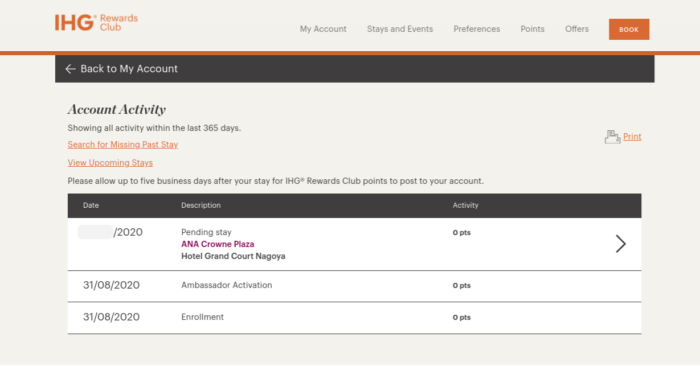This screenshot has width=700, height=366.
Task: Open the Preferences menu
Action: [x=477, y=29]
